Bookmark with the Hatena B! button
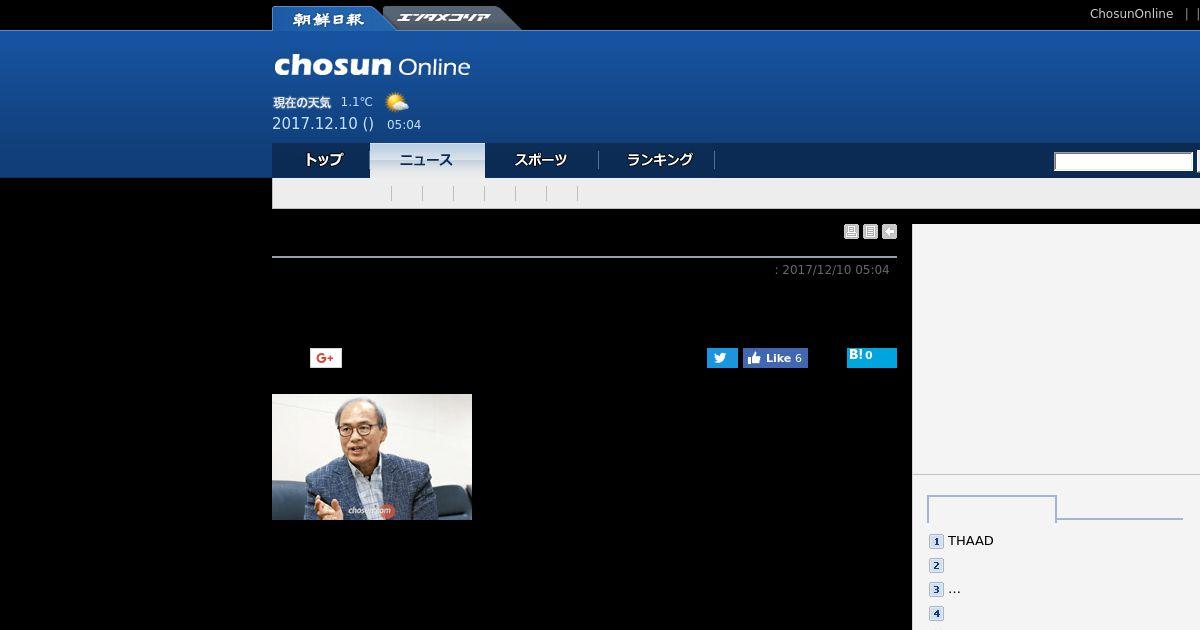 click(872, 357)
